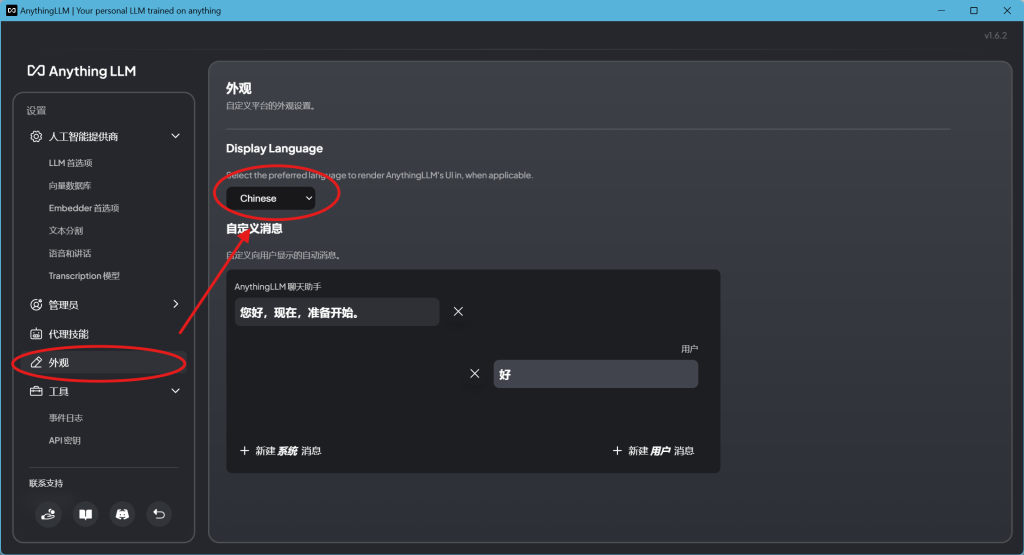Viewport: 1024px width, 555px height.
Task: Open Transcription 模型 settings
Action: point(84,276)
